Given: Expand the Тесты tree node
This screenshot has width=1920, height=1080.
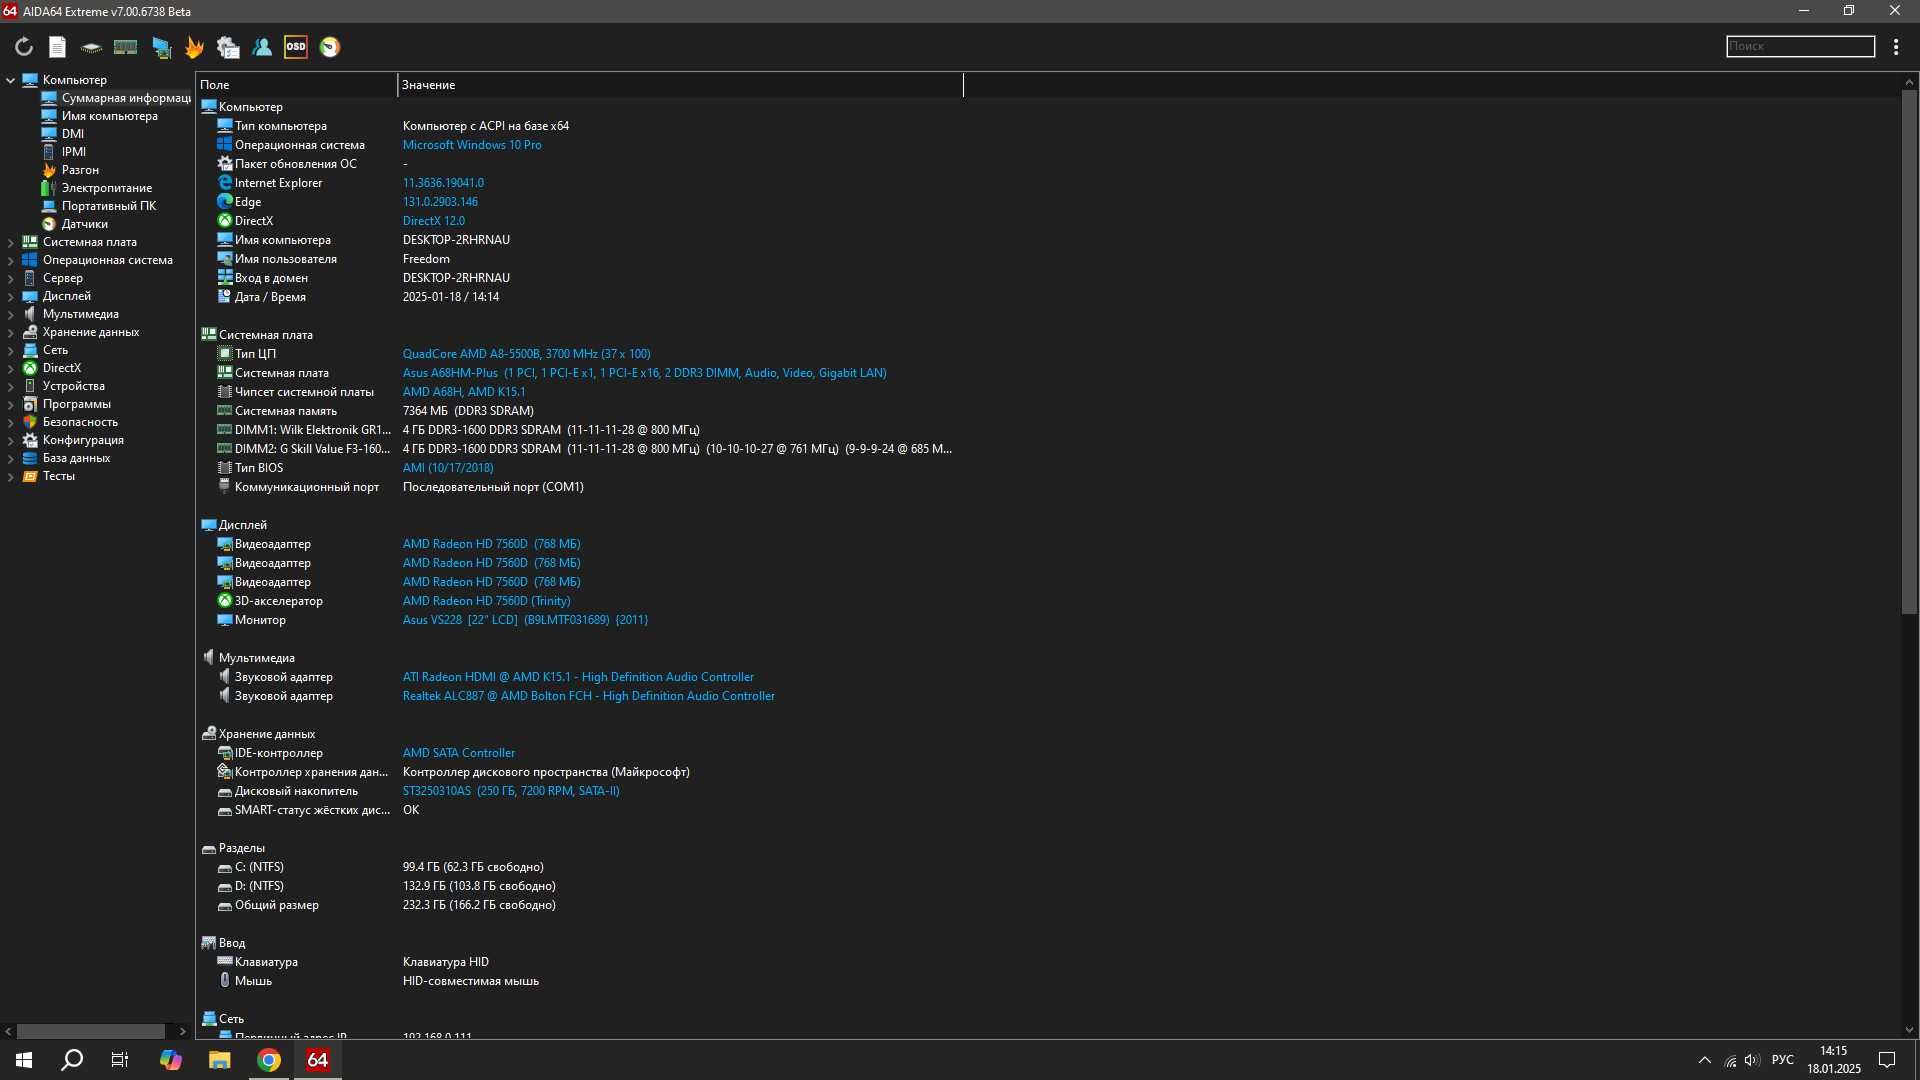Looking at the screenshot, I should 10,476.
